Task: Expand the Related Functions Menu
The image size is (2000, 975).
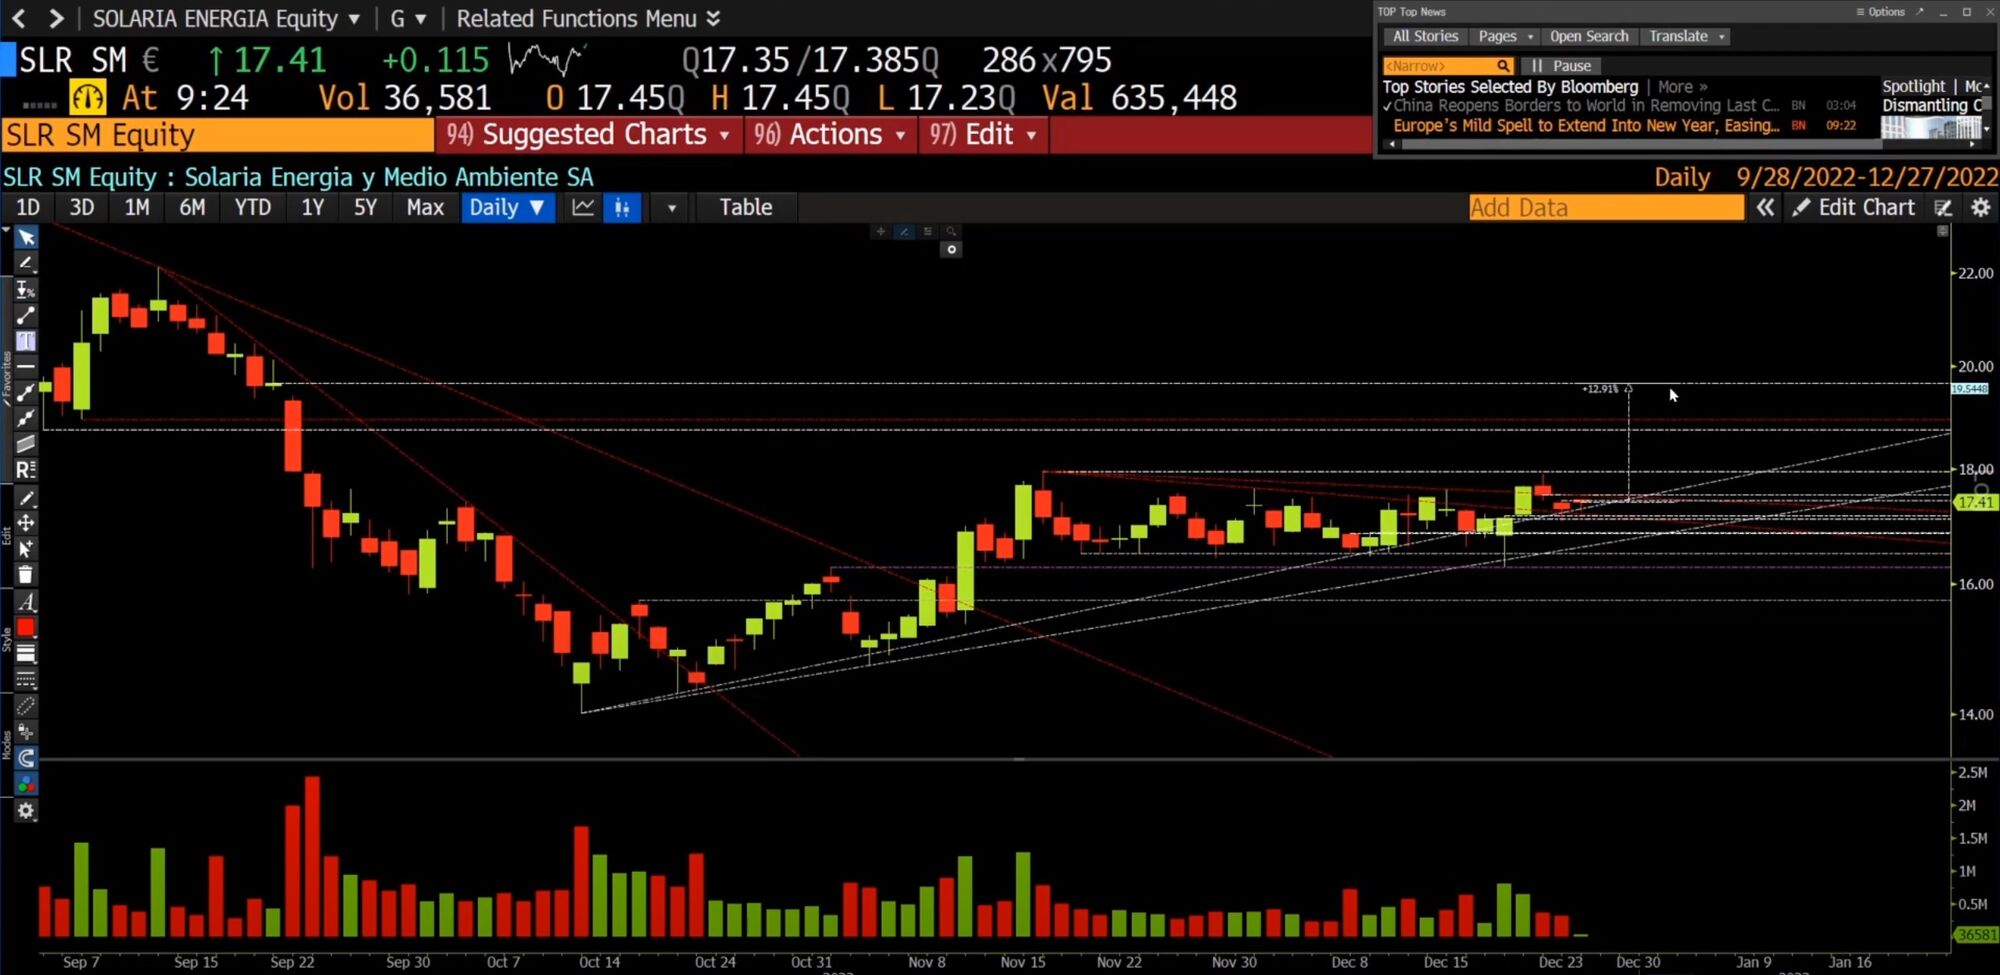Action: point(588,18)
